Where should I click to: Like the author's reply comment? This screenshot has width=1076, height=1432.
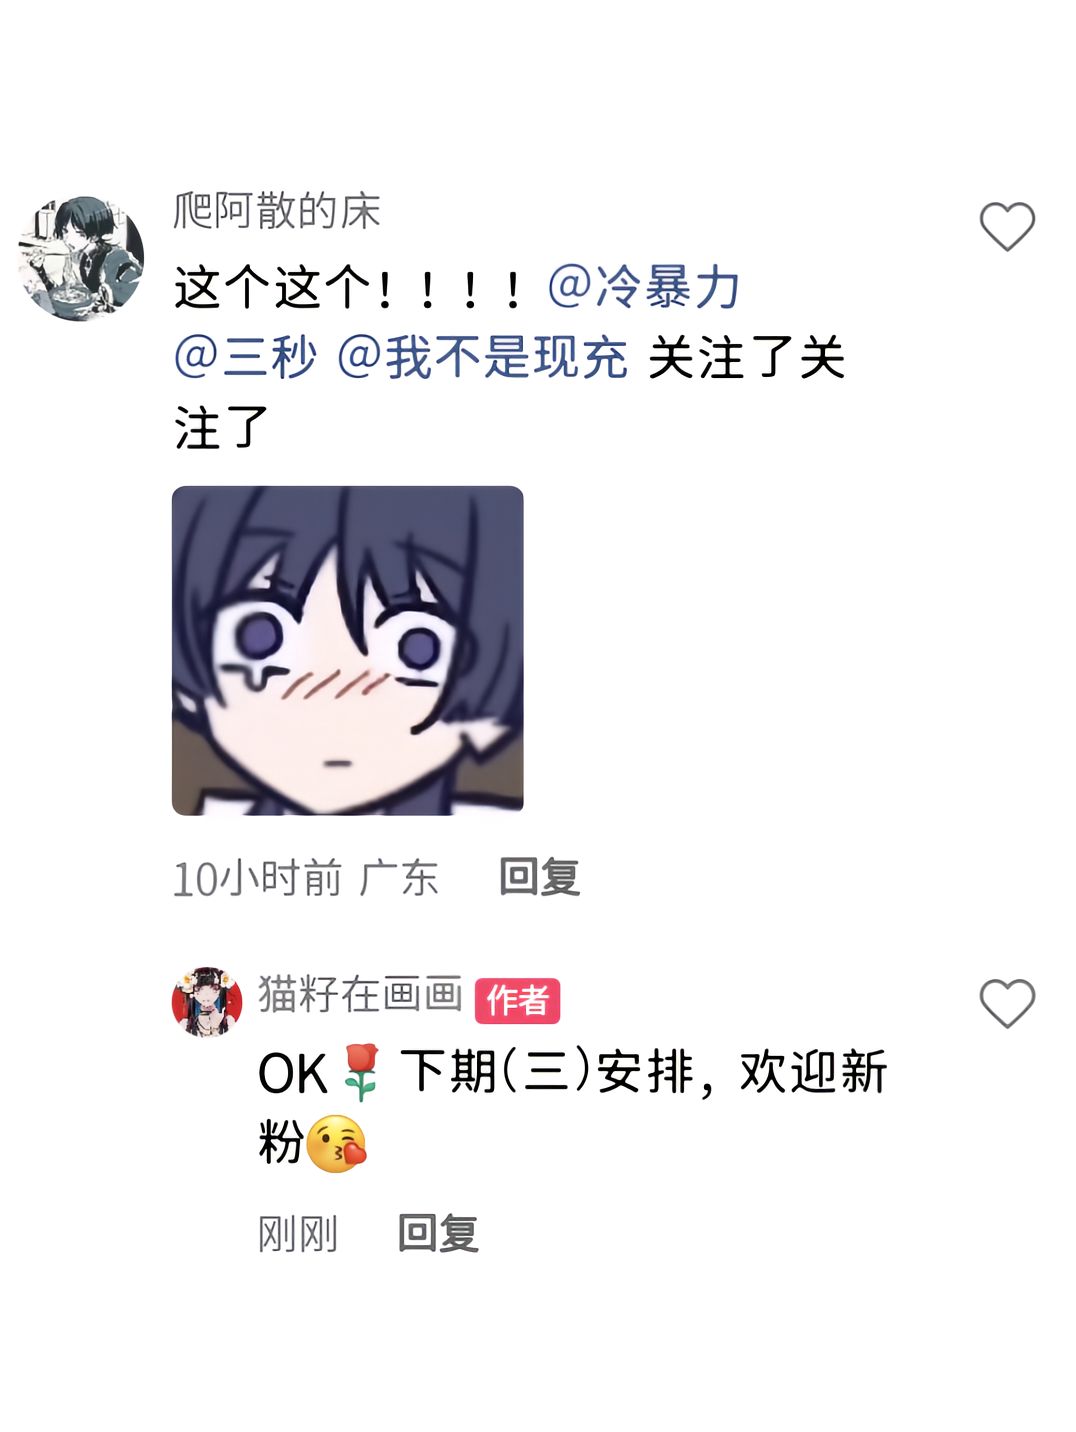[1006, 1003]
